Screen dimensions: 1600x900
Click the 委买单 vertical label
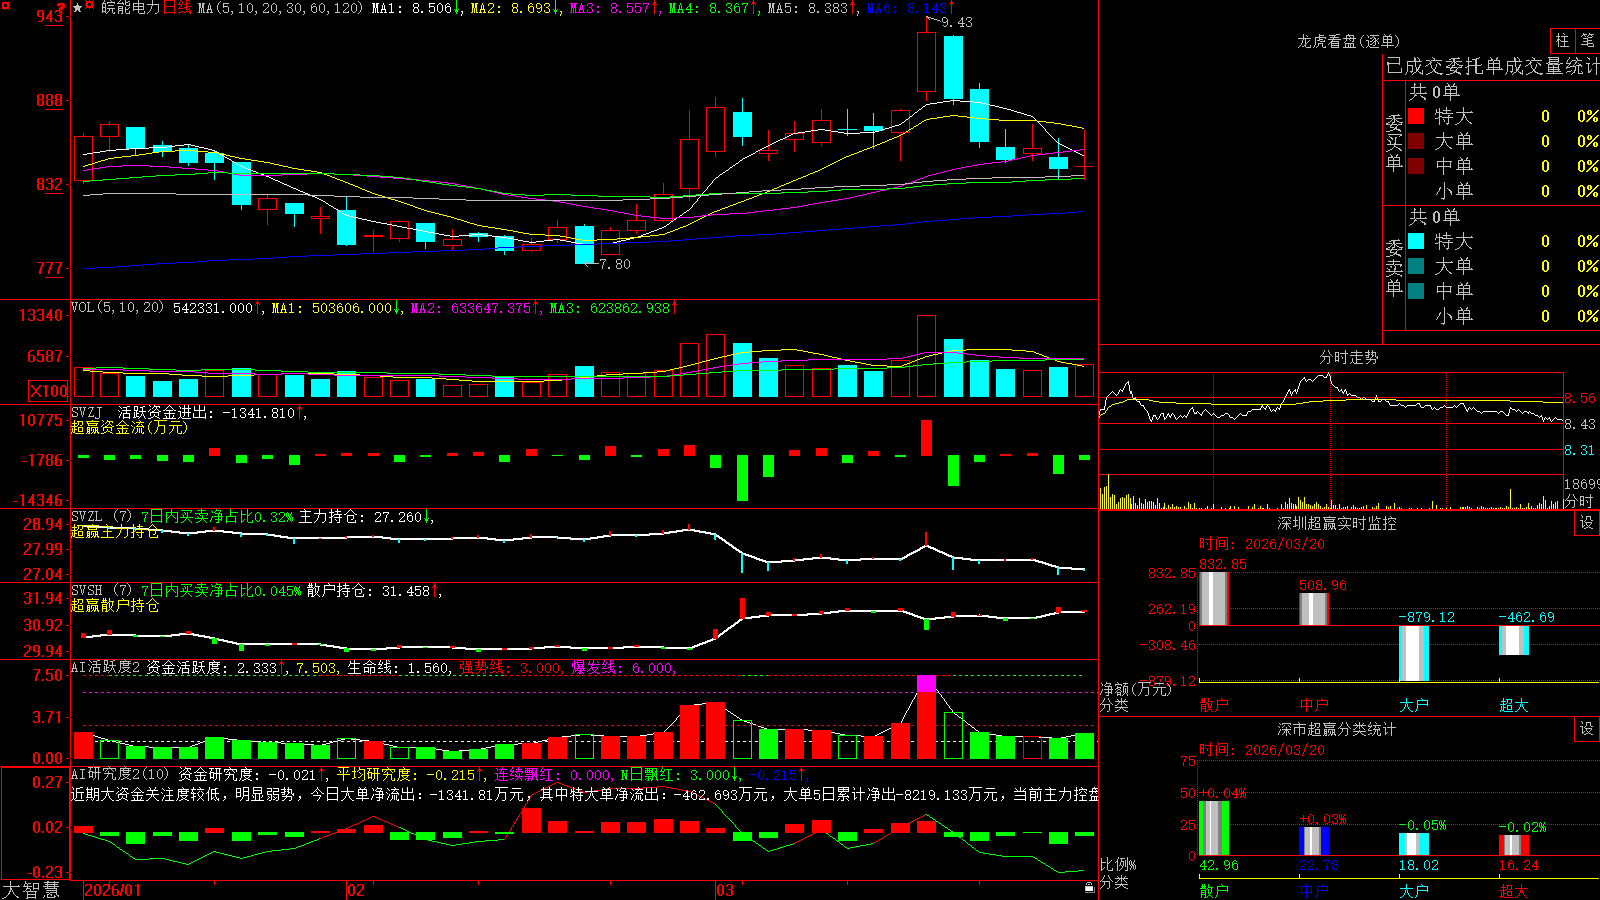1394,141
